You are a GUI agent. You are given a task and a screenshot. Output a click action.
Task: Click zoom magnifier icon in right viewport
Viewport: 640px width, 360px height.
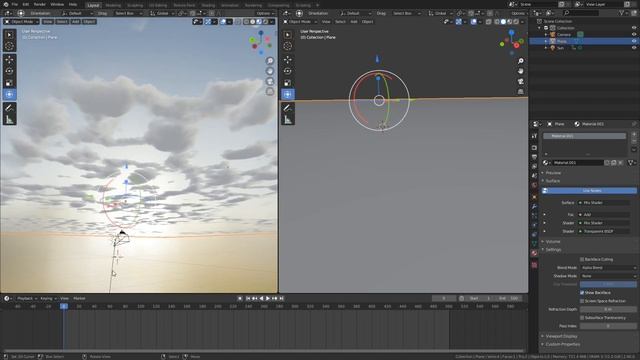pos(521,61)
